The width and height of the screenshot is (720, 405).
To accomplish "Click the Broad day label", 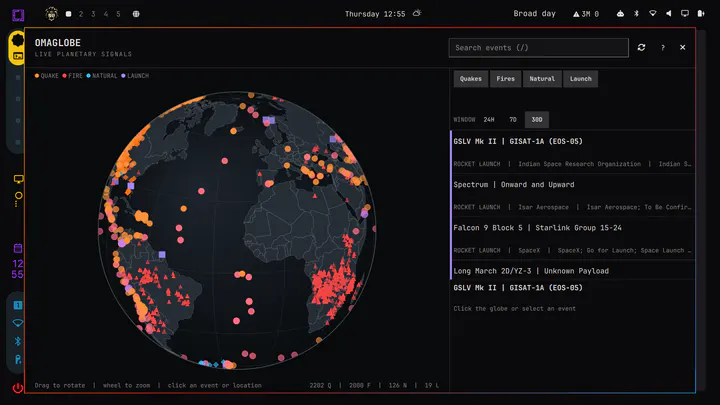I will click(534, 14).
